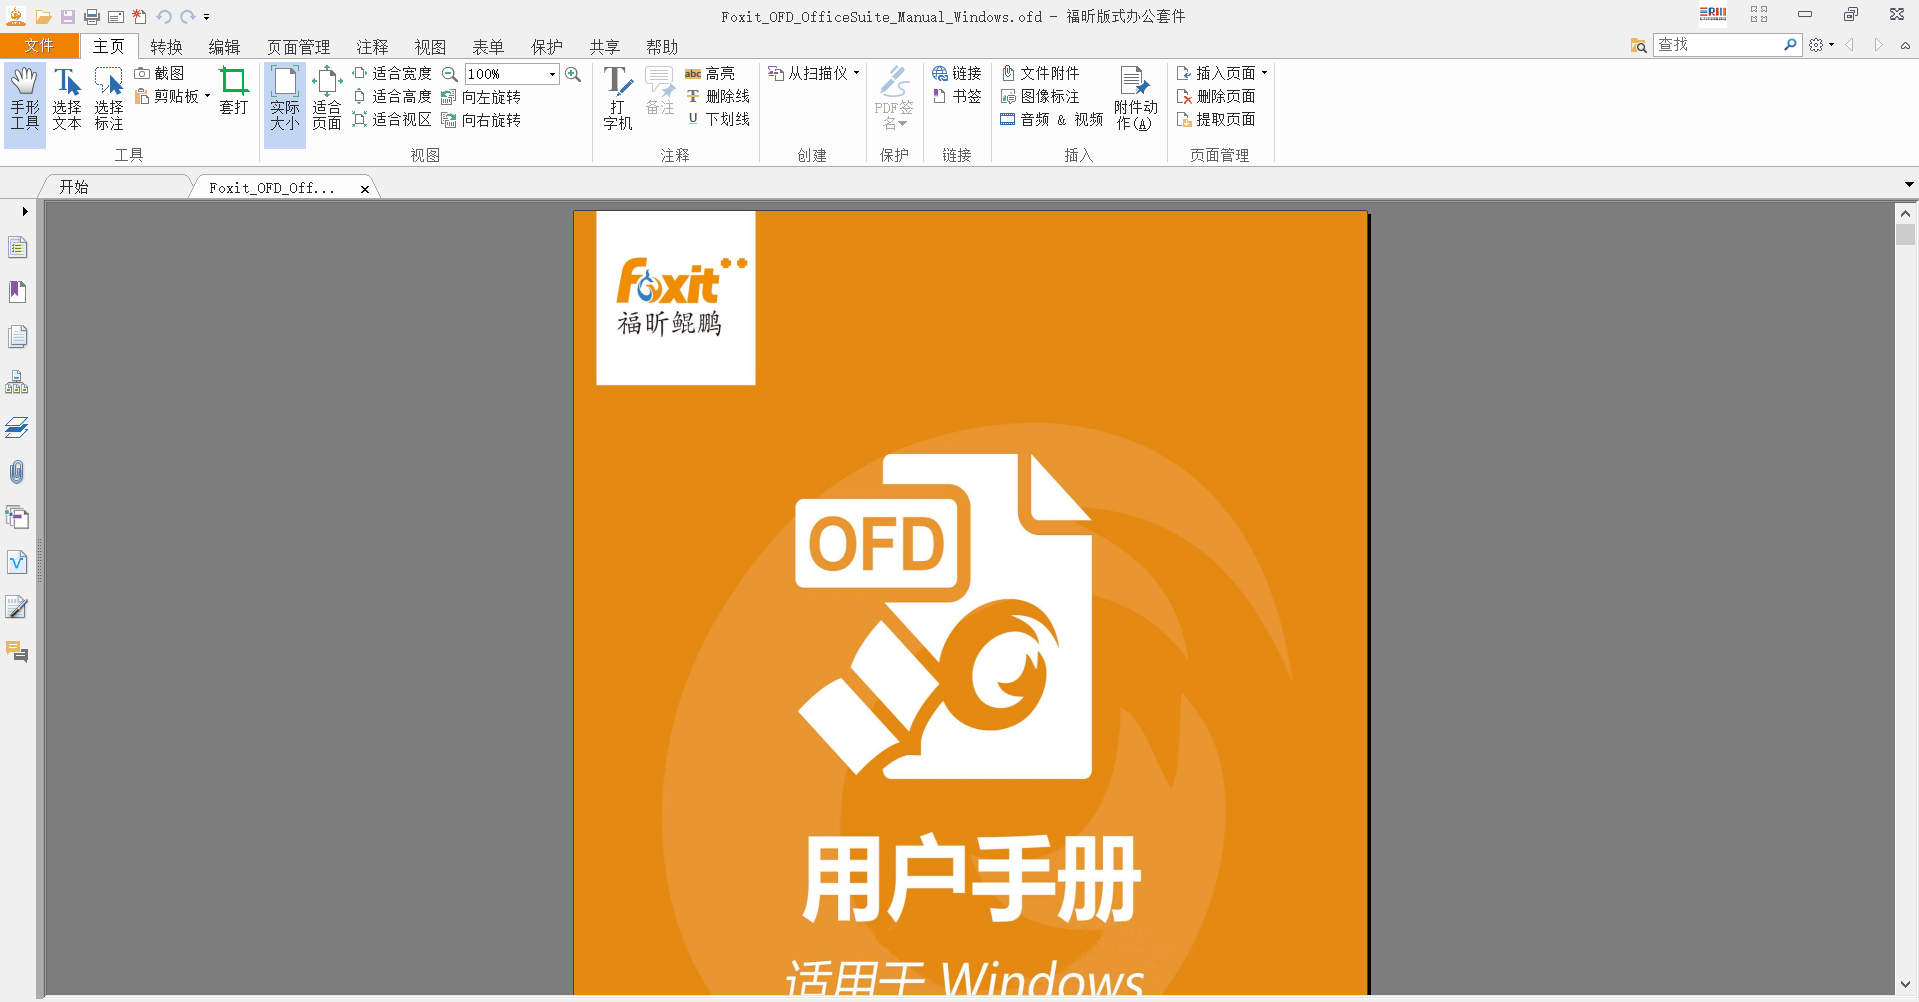Viewport: 1919px width, 1002px height.
Task: Switch to the Edit ribbon tab (编辑)
Action: click(x=224, y=47)
